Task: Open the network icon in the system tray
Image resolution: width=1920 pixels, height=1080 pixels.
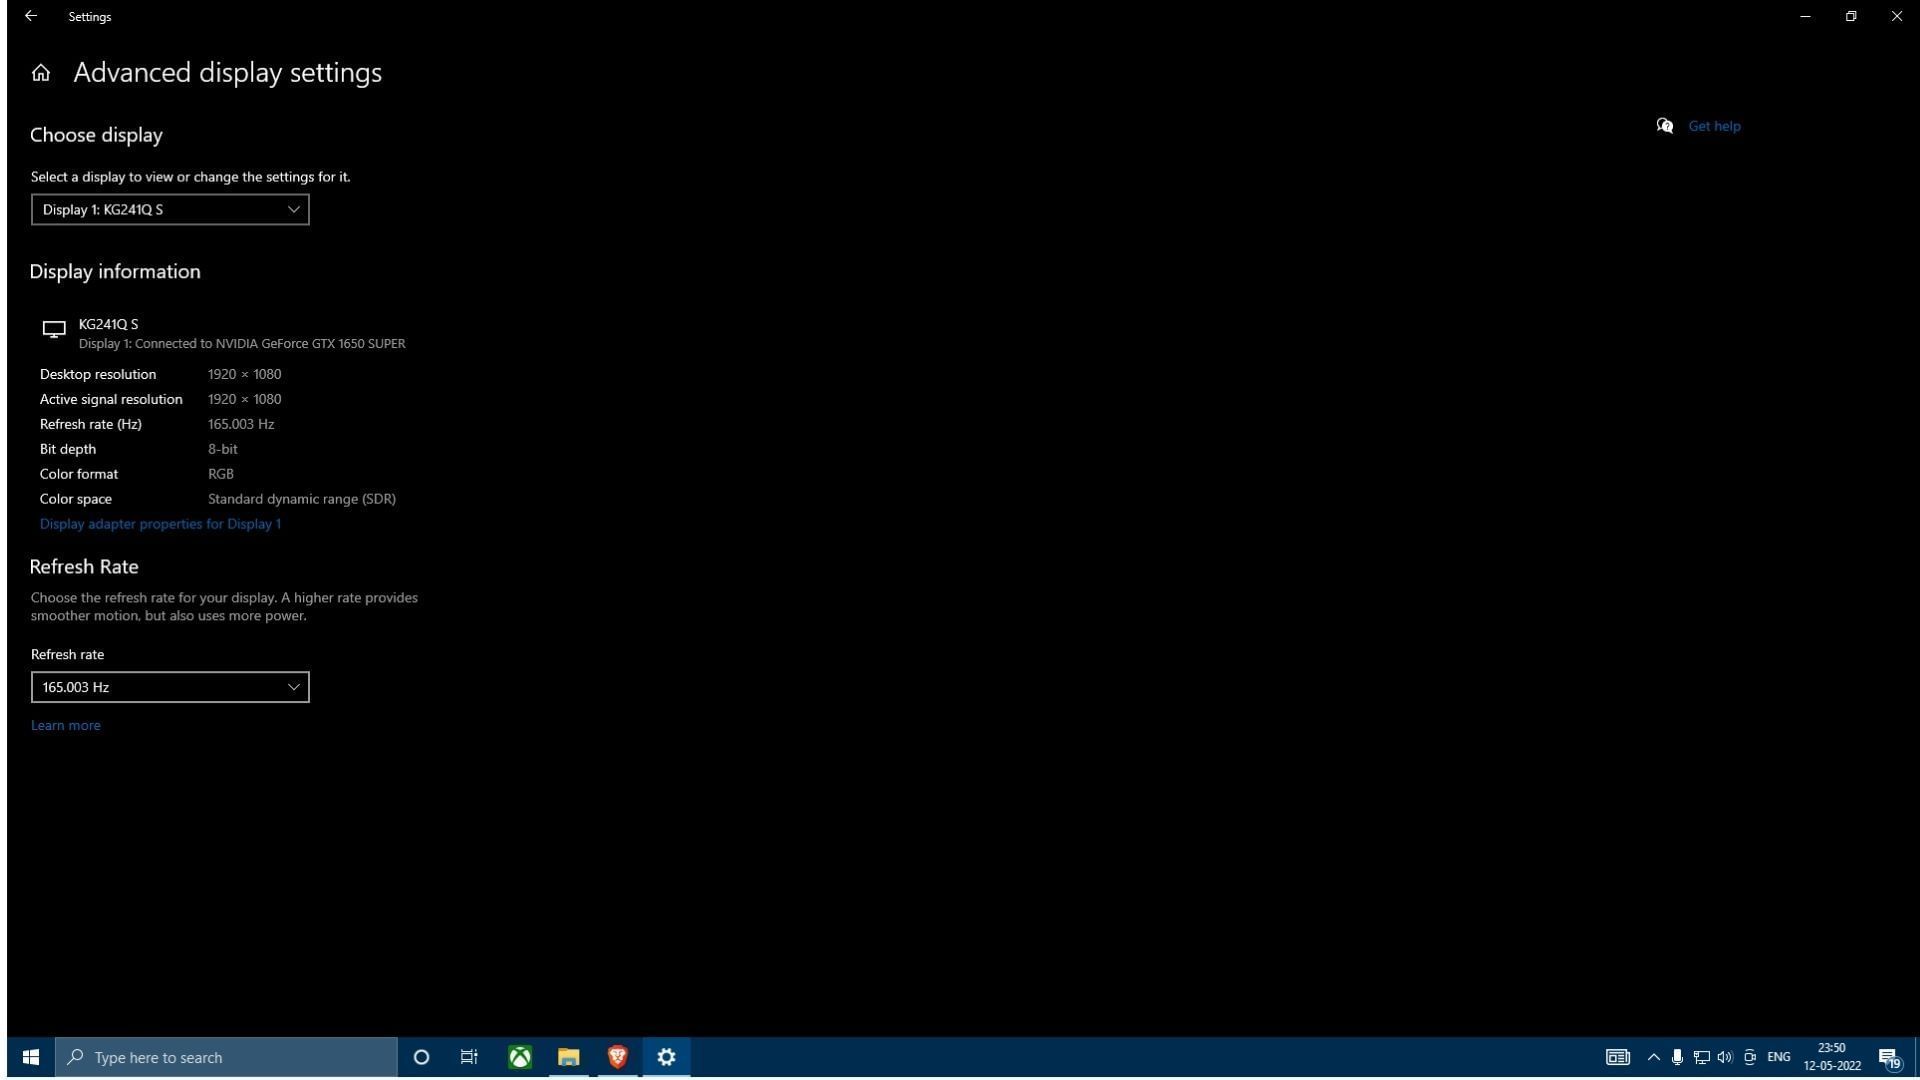Action: [x=1700, y=1057]
